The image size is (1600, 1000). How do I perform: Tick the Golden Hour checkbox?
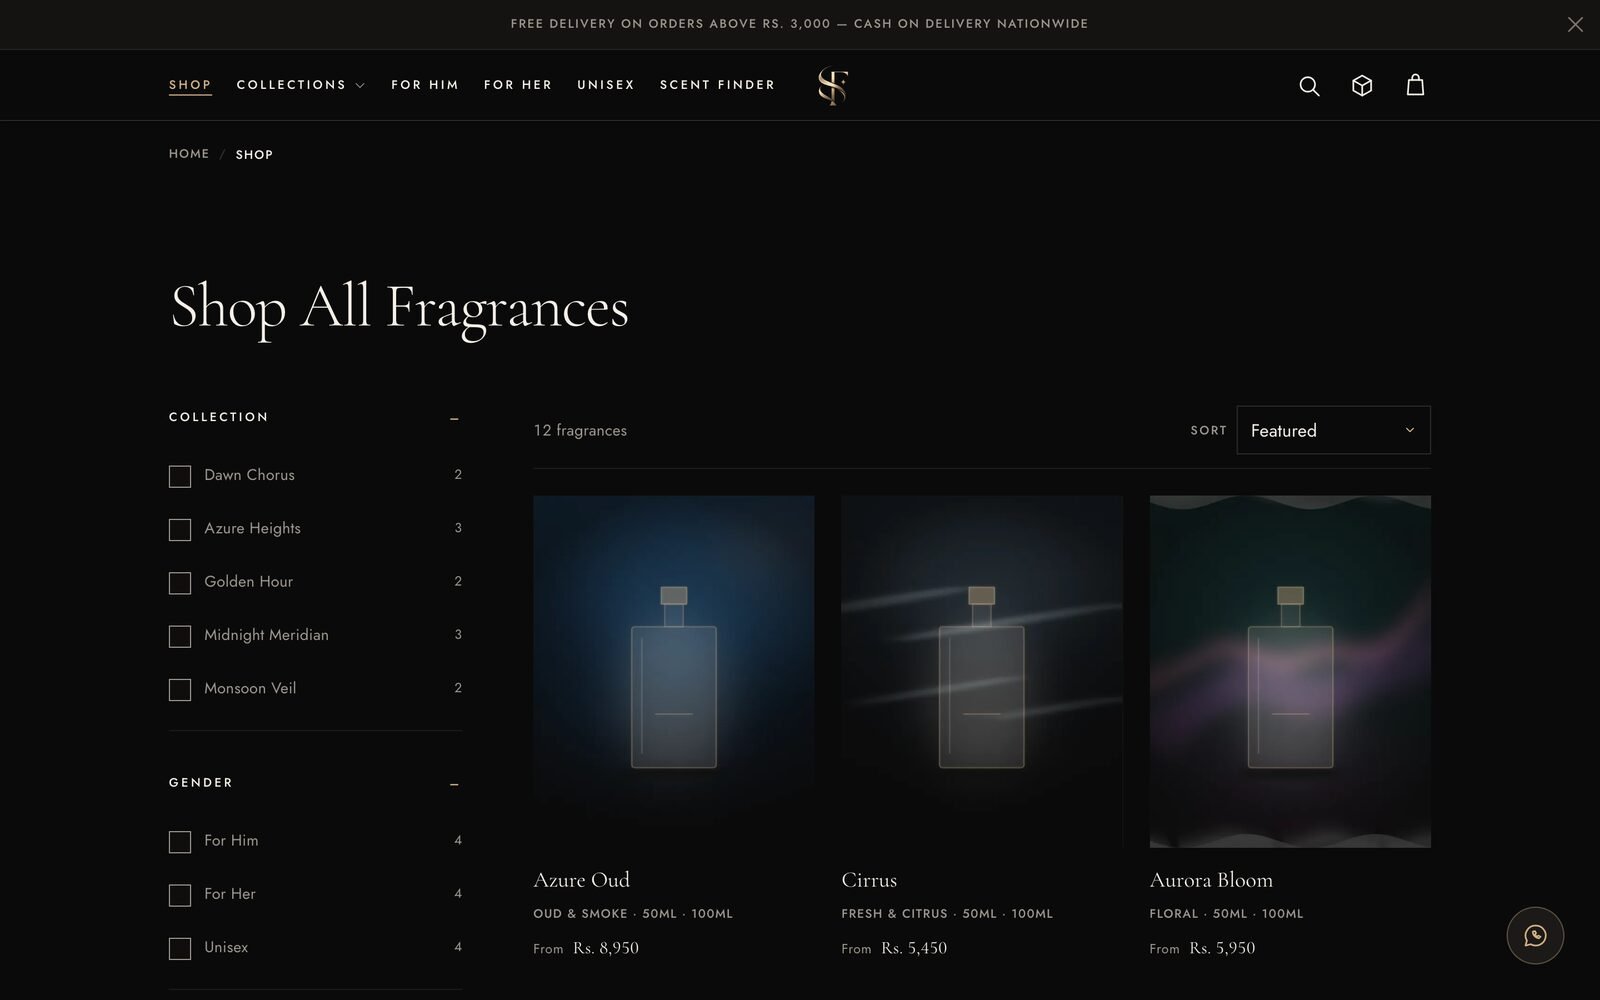pyautogui.click(x=180, y=583)
